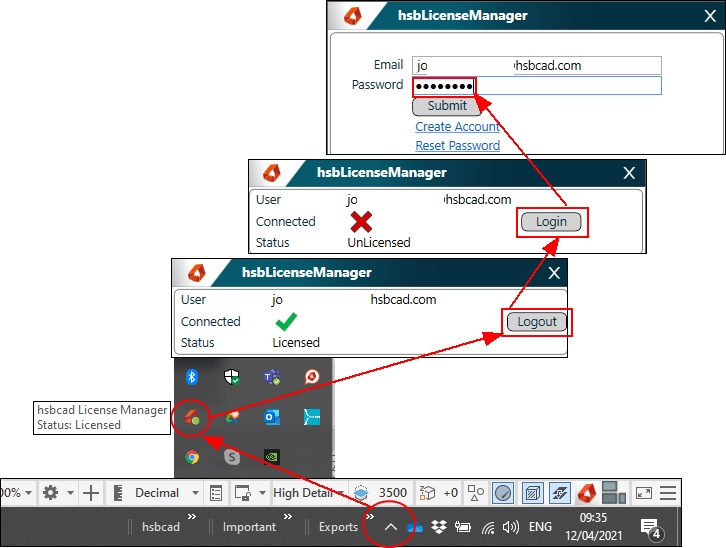The width and height of the screenshot is (726, 548).
Task: Expand the hsbcad toolbar chevron
Action: (x=192, y=516)
